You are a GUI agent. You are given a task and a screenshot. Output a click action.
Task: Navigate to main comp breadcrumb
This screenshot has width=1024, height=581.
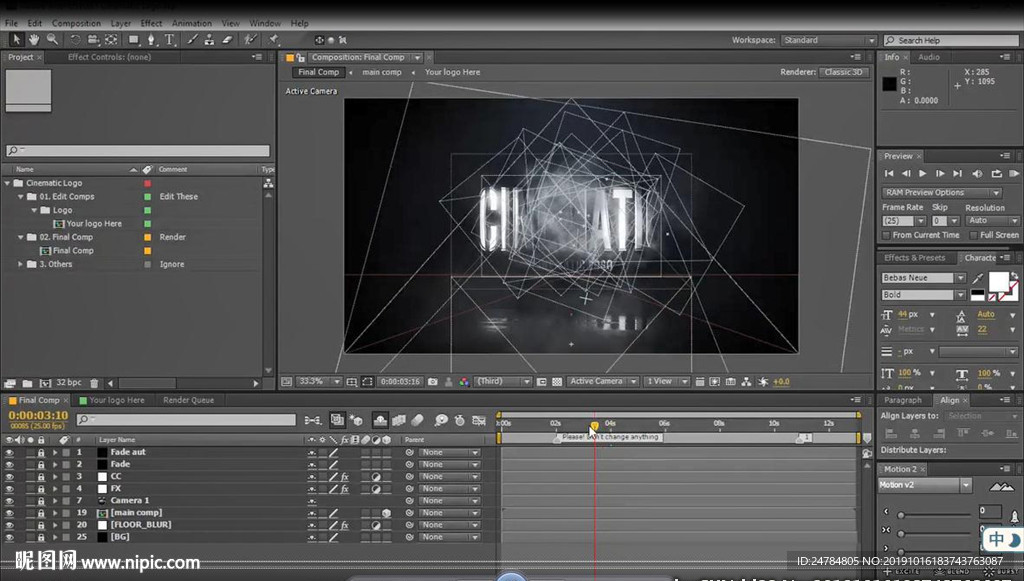click(x=382, y=72)
